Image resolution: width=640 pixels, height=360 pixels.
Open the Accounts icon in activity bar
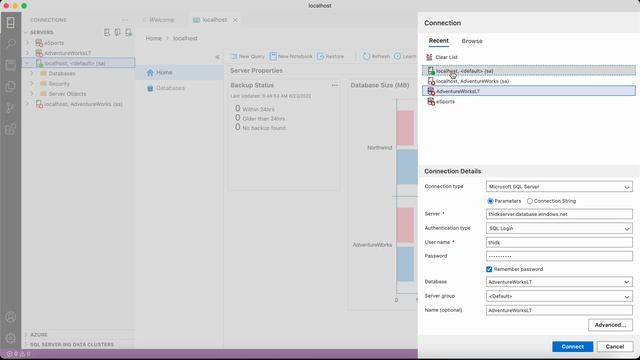(x=11, y=317)
